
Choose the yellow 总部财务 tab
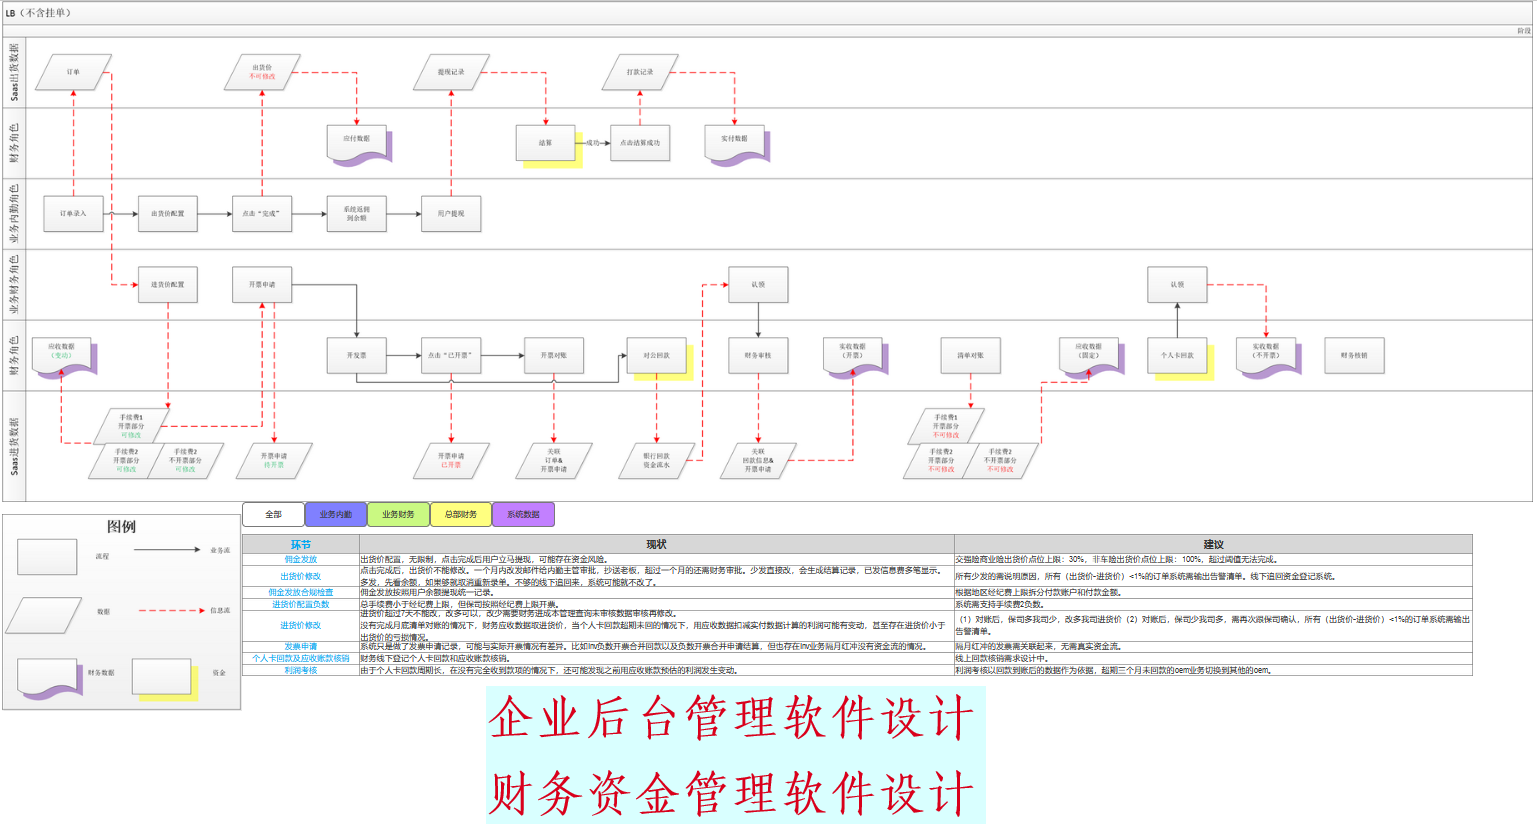tap(461, 515)
